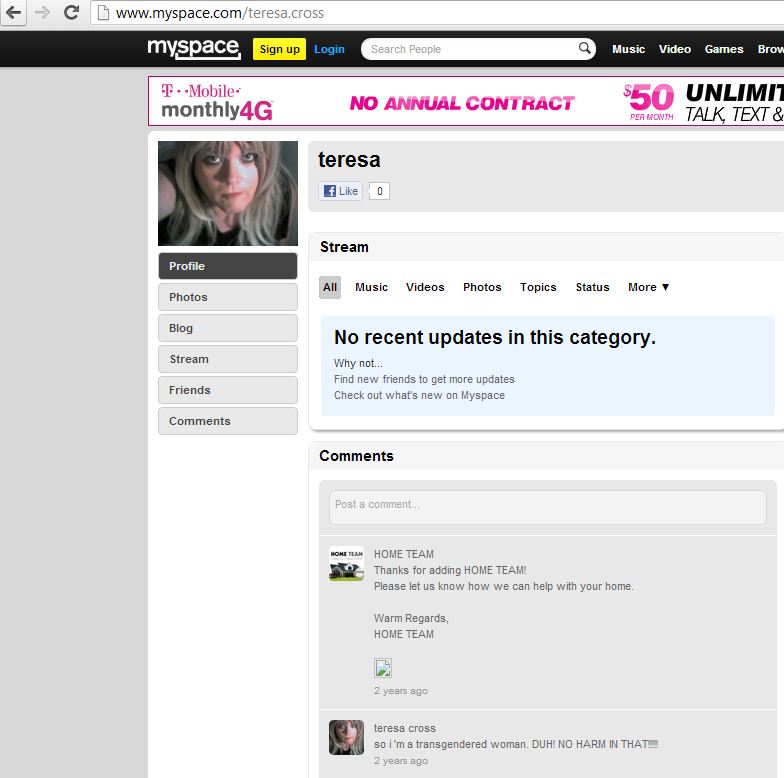Viewport: 784px width, 778px height.
Task: Click 'Find new friends to get more updates'
Action: (x=424, y=380)
